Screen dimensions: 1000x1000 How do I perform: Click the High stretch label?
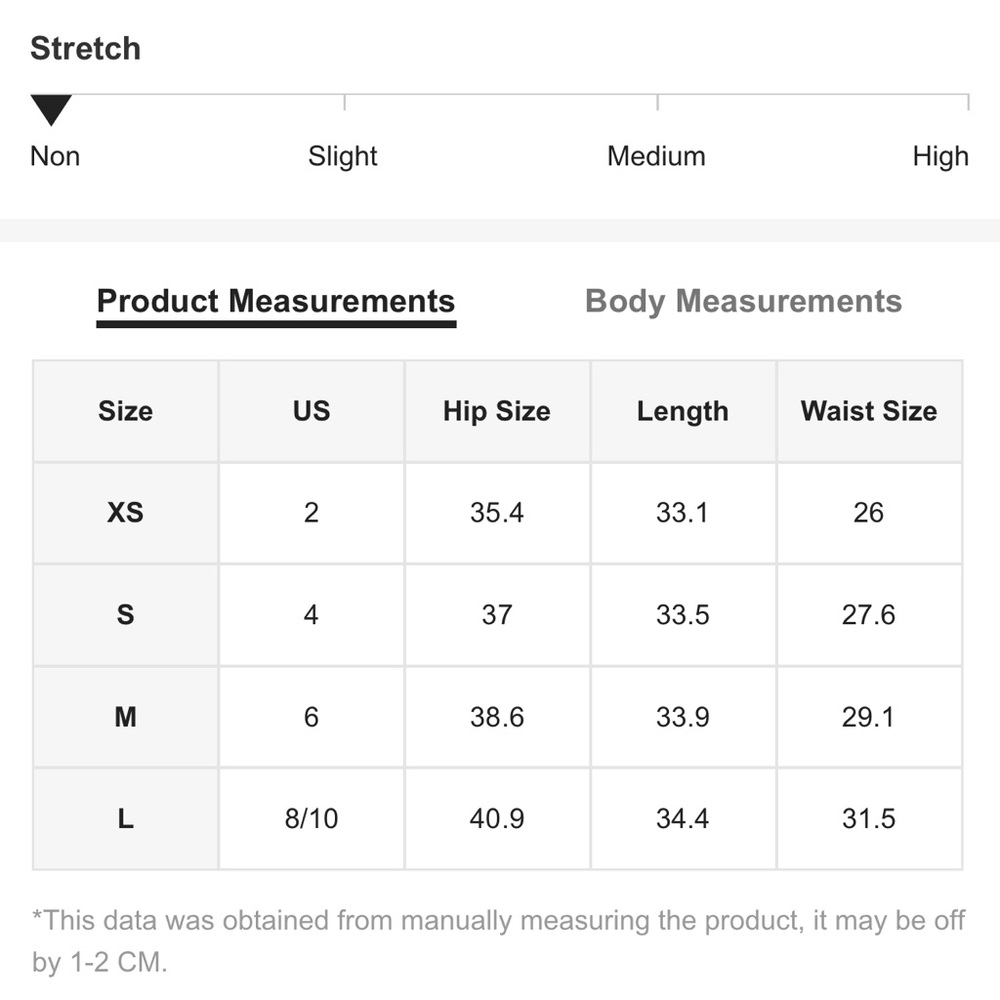point(940,156)
